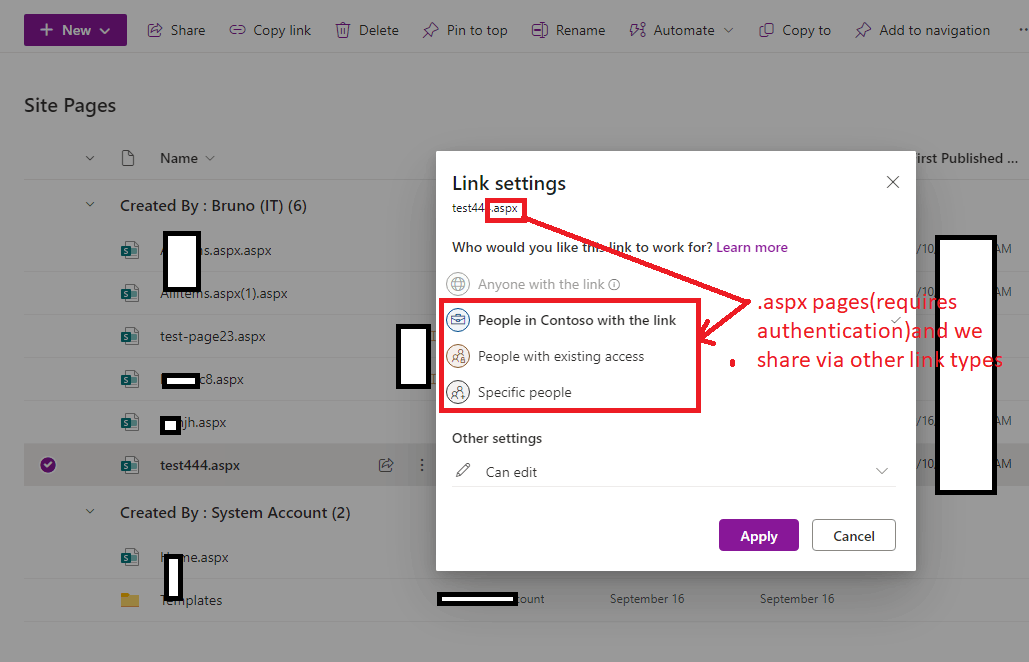Click the Templates folder icon
This screenshot has width=1029, height=662.
(130, 600)
